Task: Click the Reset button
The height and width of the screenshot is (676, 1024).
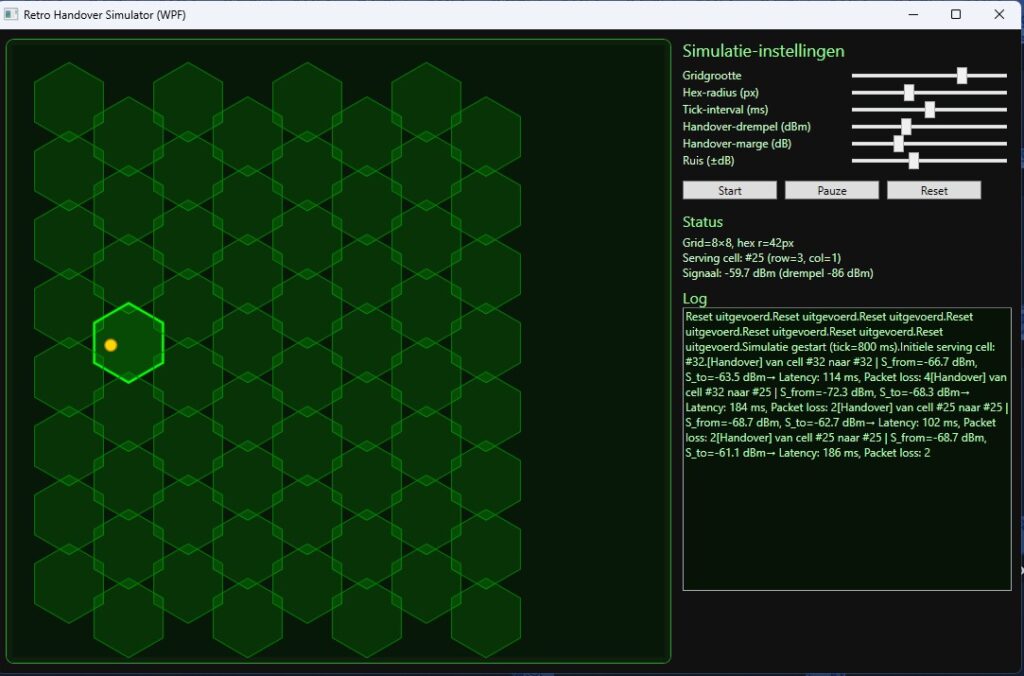Action: point(933,190)
